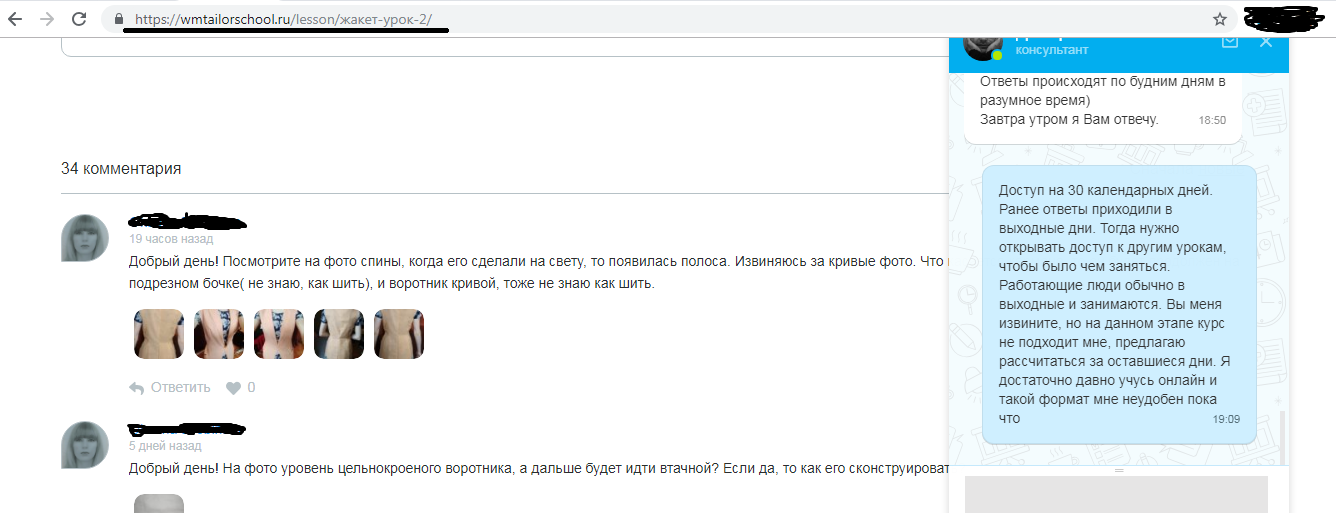The height and width of the screenshot is (513, 1336).
Task: Click the chat window scrollbar thumb
Action: tap(1281, 435)
